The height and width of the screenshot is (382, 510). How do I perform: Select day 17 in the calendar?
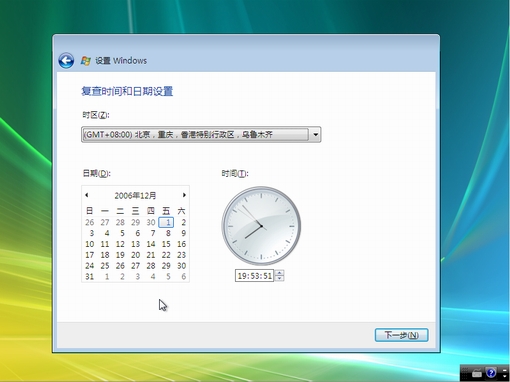pyautogui.click(x=89, y=255)
